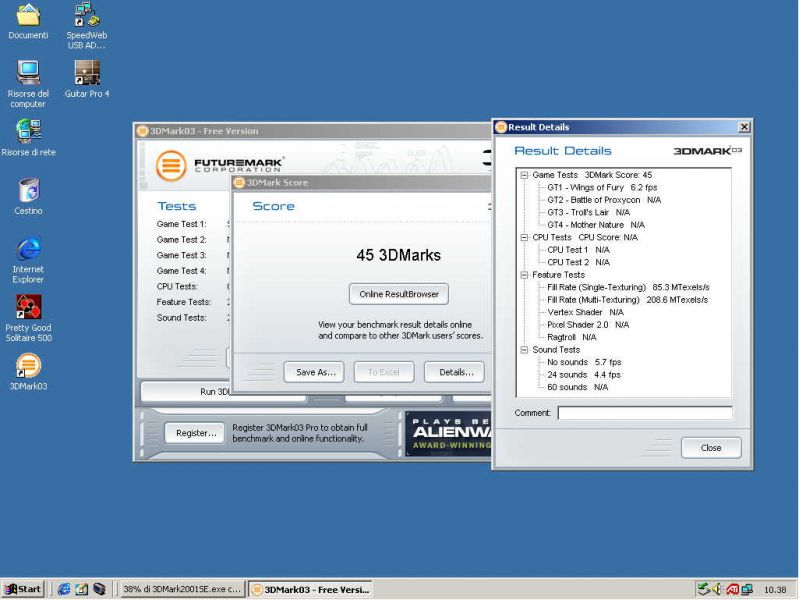Select the Vertex Shader row
799x600 pixels.
point(585,312)
